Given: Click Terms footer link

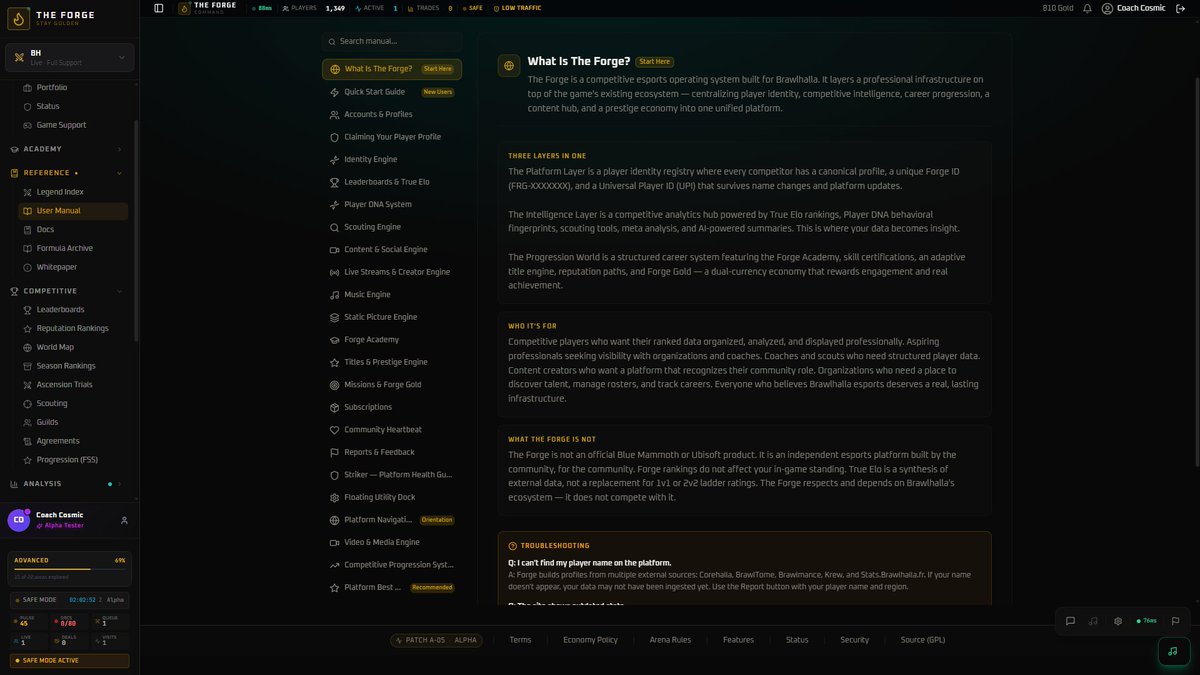Looking at the screenshot, I should [x=520, y=640].
